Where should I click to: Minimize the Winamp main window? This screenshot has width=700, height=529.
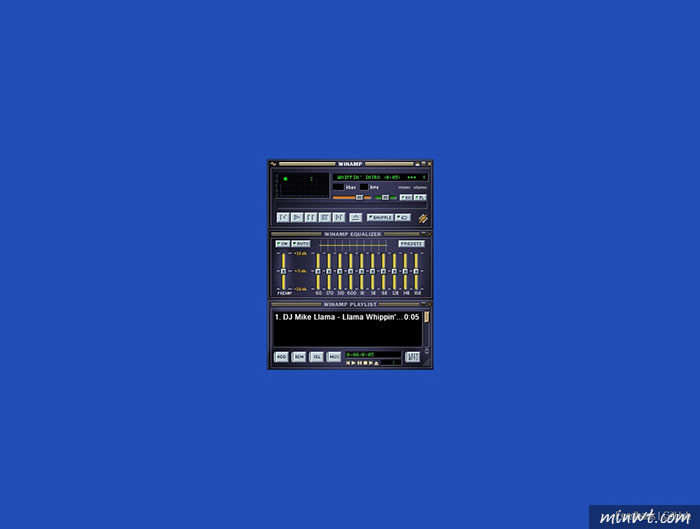(x=417, y=164)
